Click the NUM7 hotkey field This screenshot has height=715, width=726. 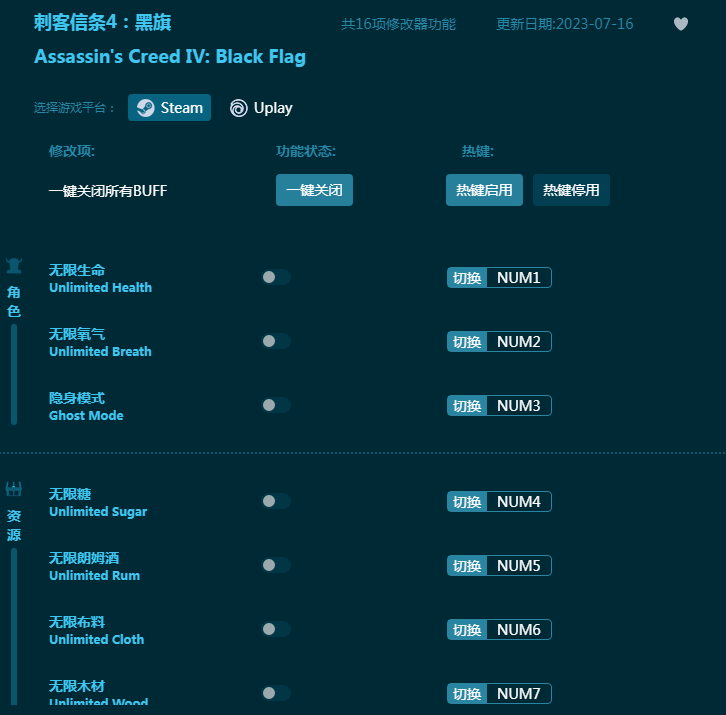point(519,693)
